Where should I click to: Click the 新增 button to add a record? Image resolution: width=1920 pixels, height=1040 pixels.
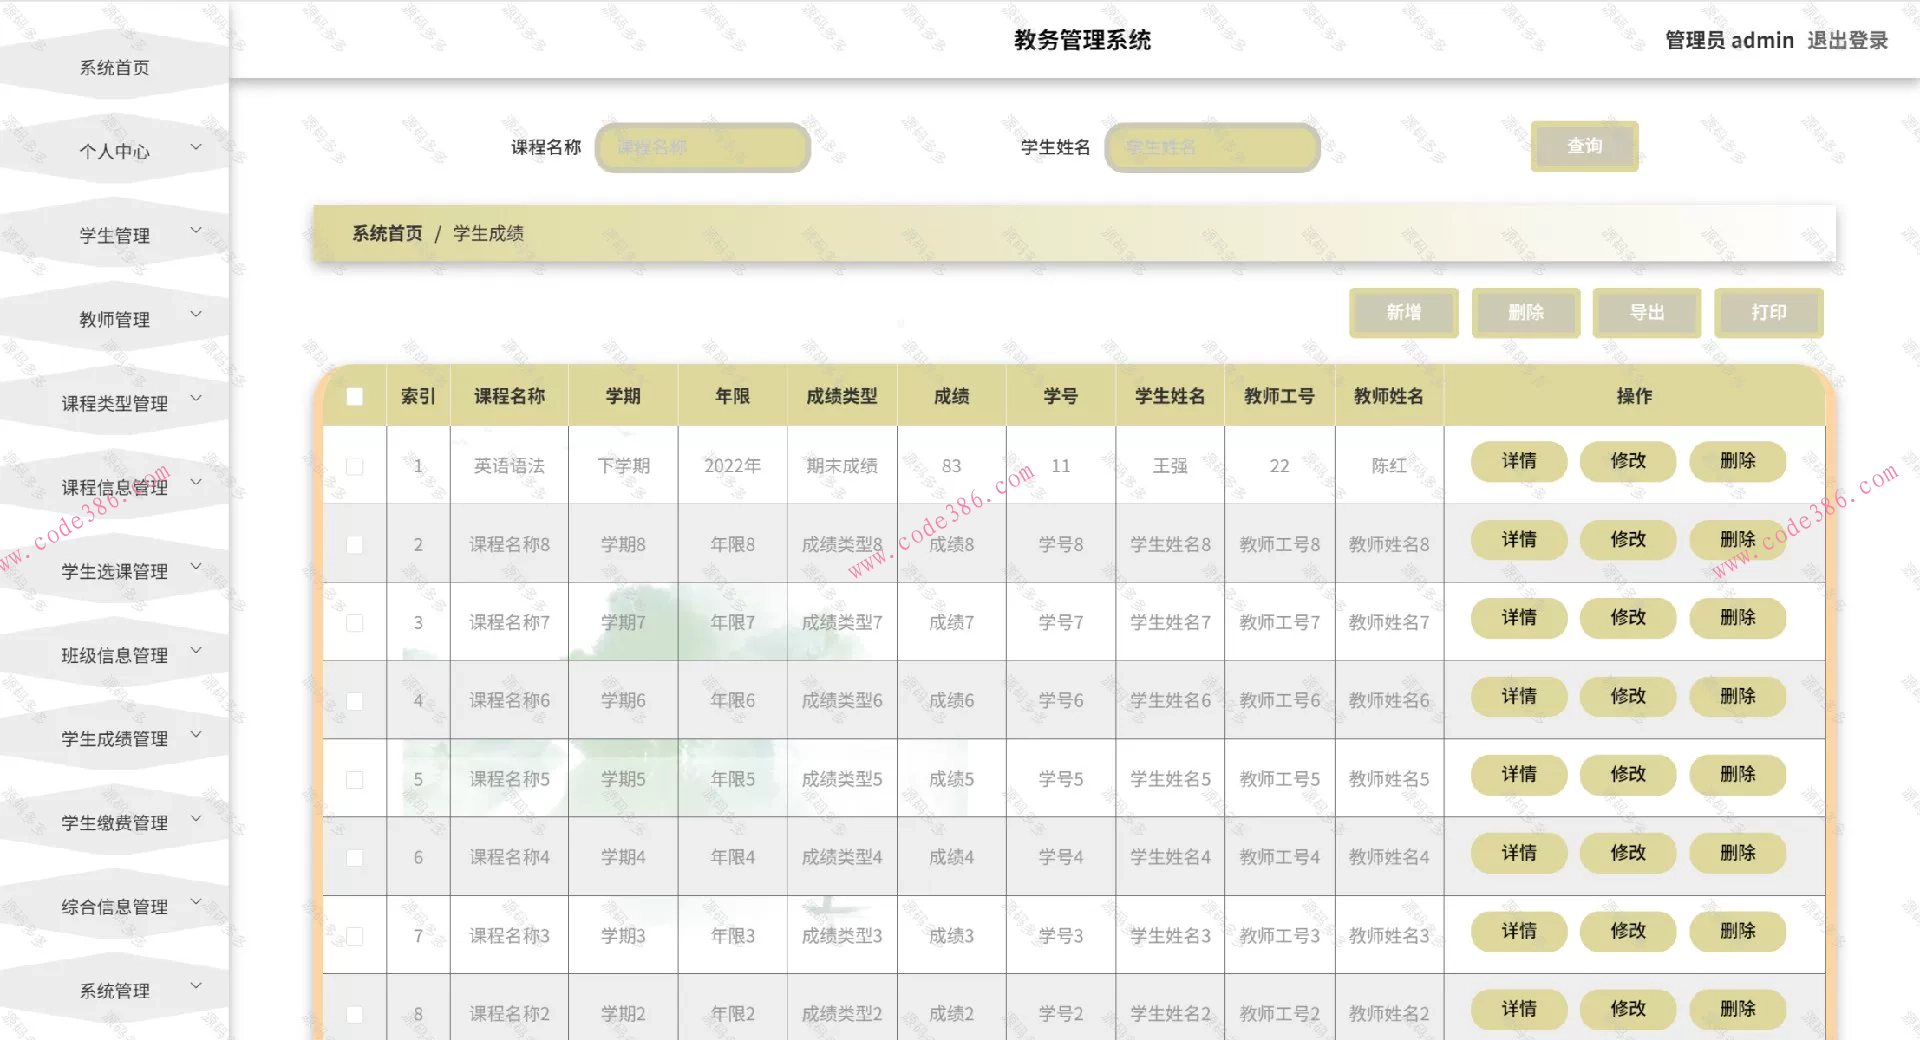(1404, 312)
